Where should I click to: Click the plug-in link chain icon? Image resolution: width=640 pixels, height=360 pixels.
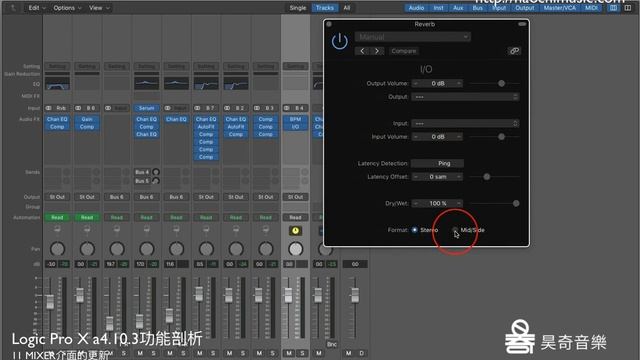pyautogui.click(x=514, y=51)
